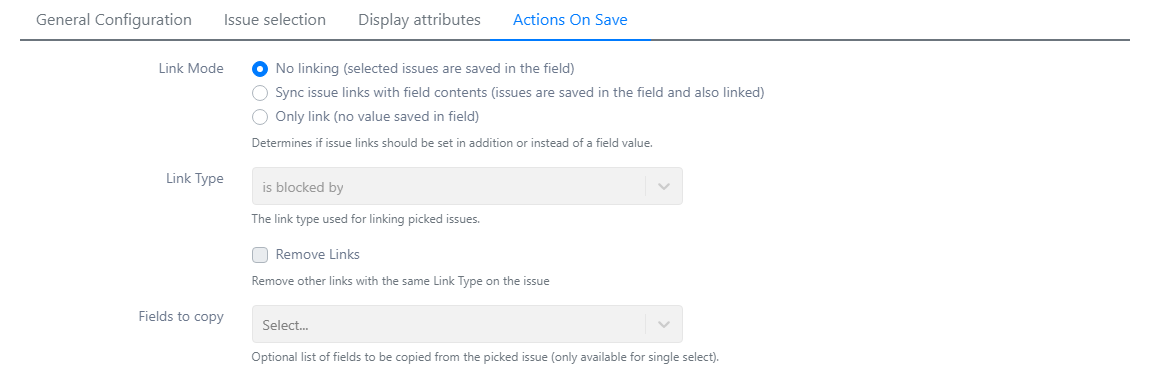Click the Link Mode field label
The image size is (1150, 391).
(191, 68)
